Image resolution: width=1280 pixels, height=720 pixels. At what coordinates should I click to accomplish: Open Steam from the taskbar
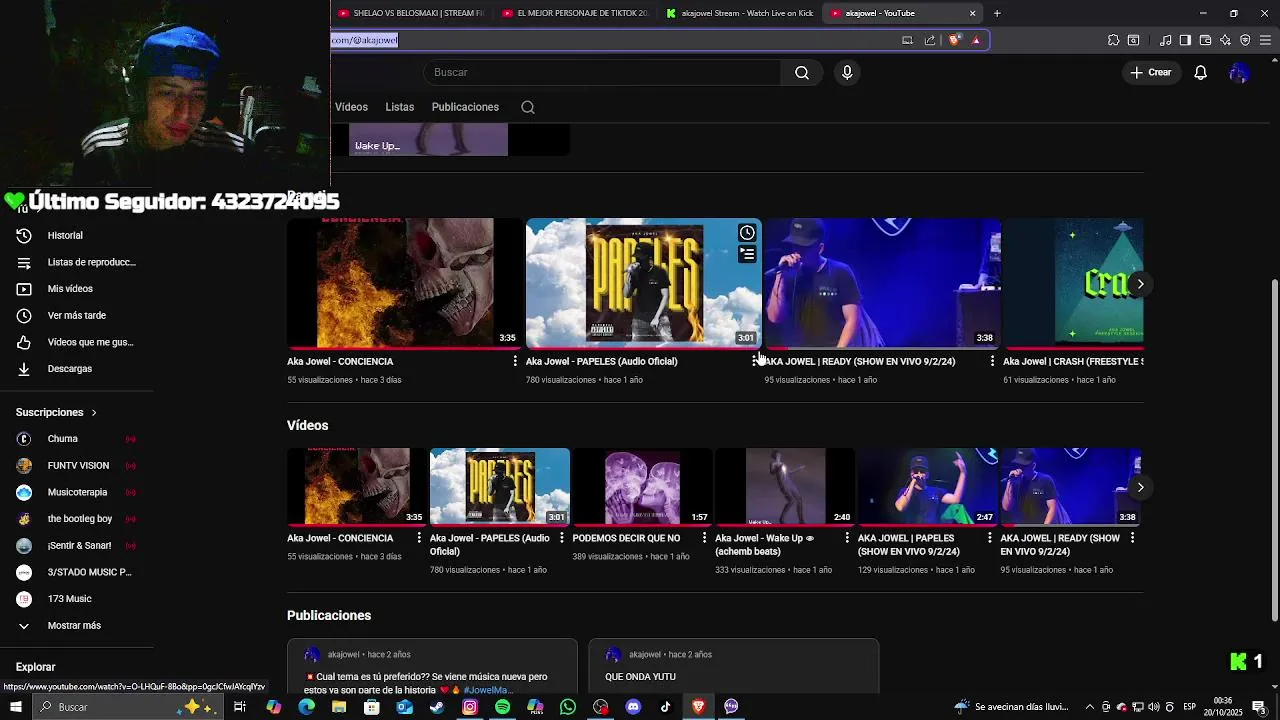coord(437,707)
